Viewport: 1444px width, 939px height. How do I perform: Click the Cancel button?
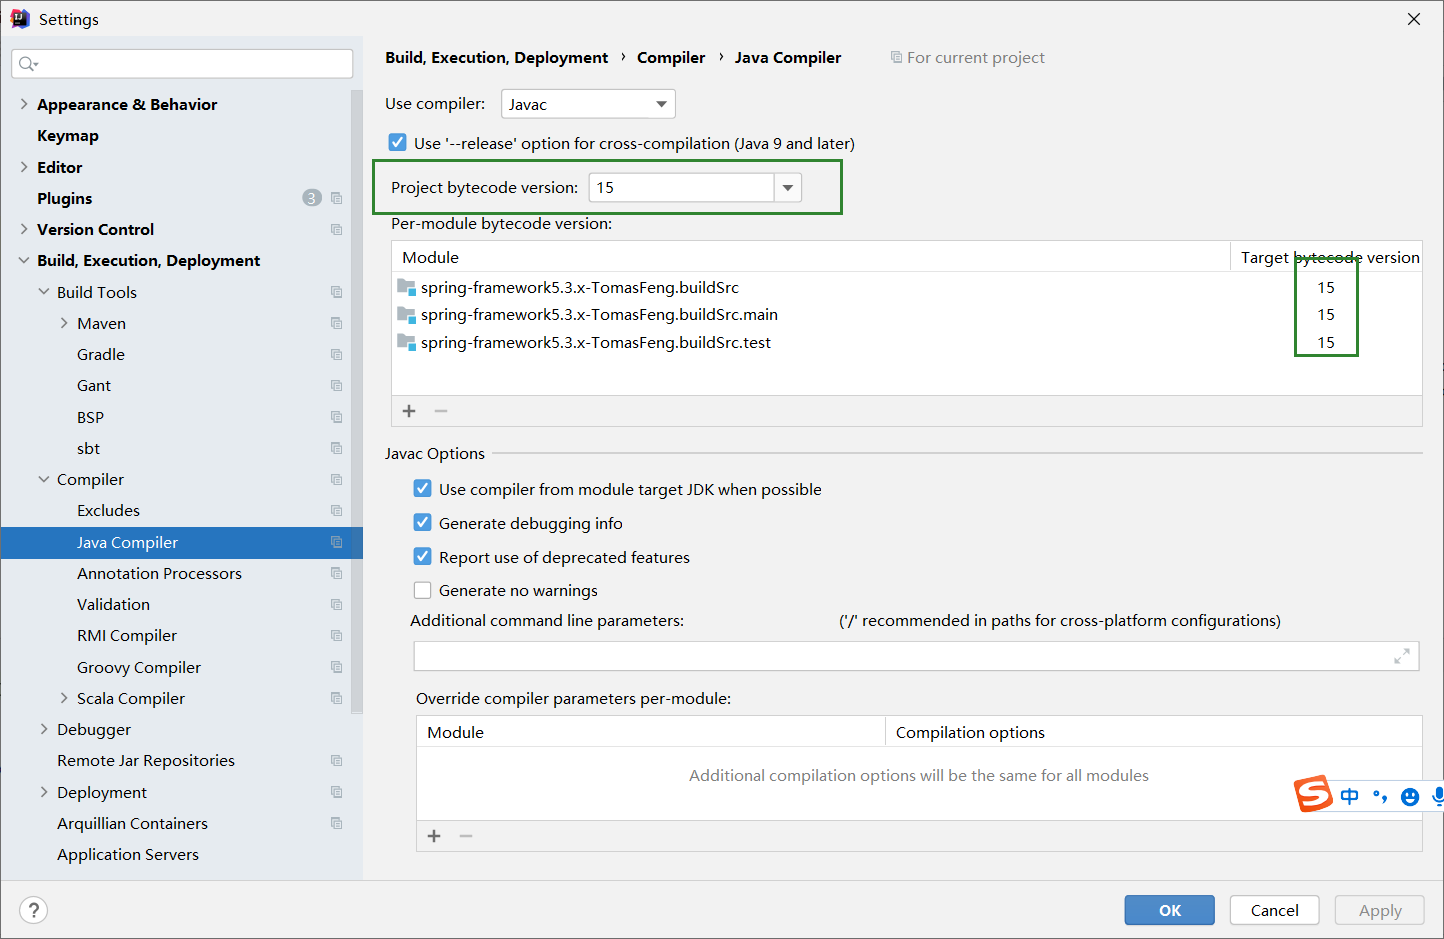pos(1274,910)
